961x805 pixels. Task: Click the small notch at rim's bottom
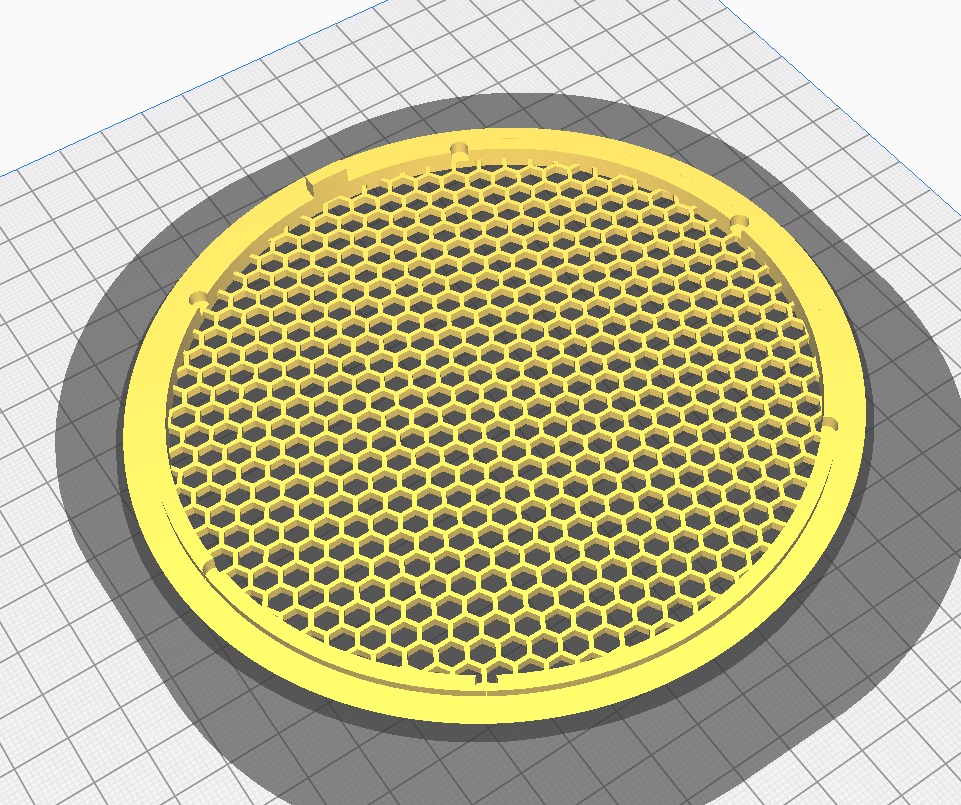489,682
